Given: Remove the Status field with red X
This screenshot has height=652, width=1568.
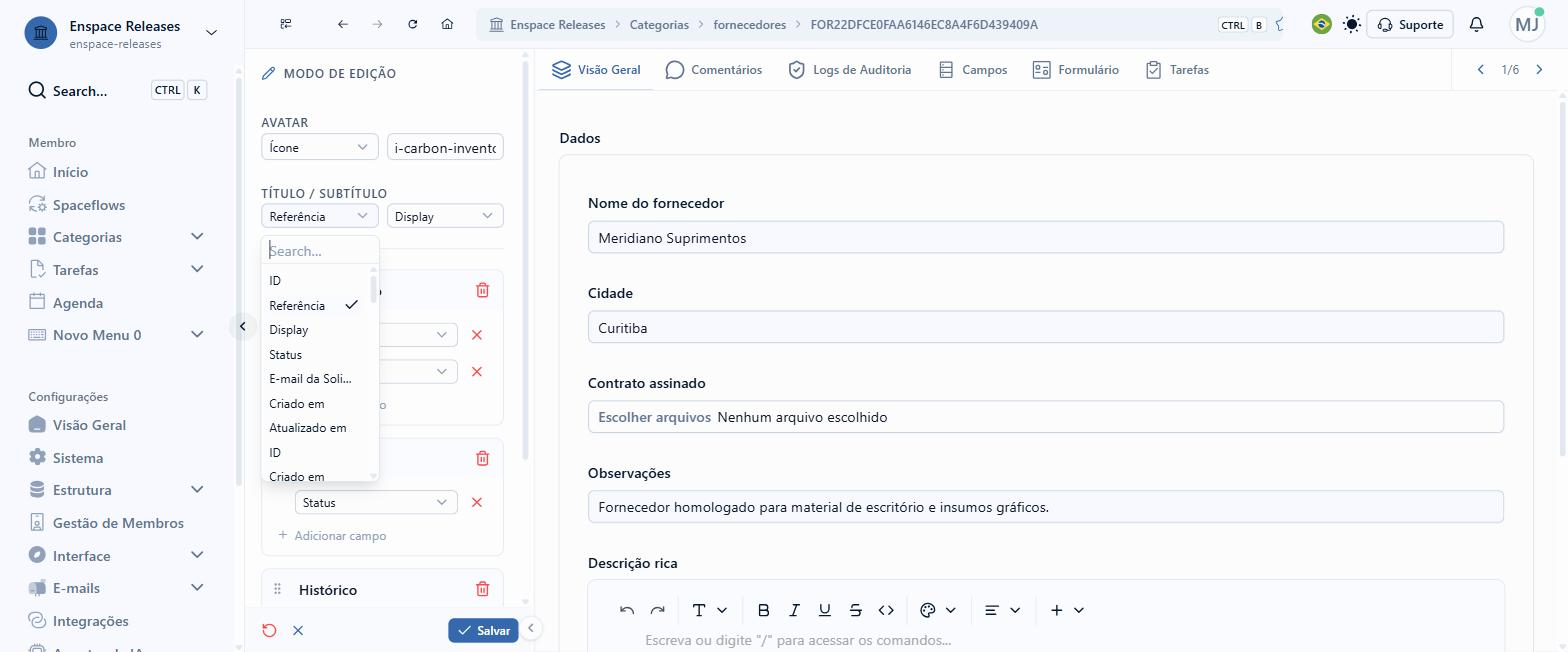Looking at the screenshot, I should point(477,502).
